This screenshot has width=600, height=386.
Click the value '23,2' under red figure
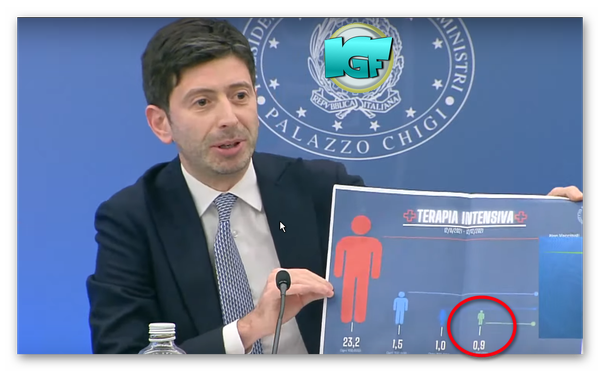[351, 342]
